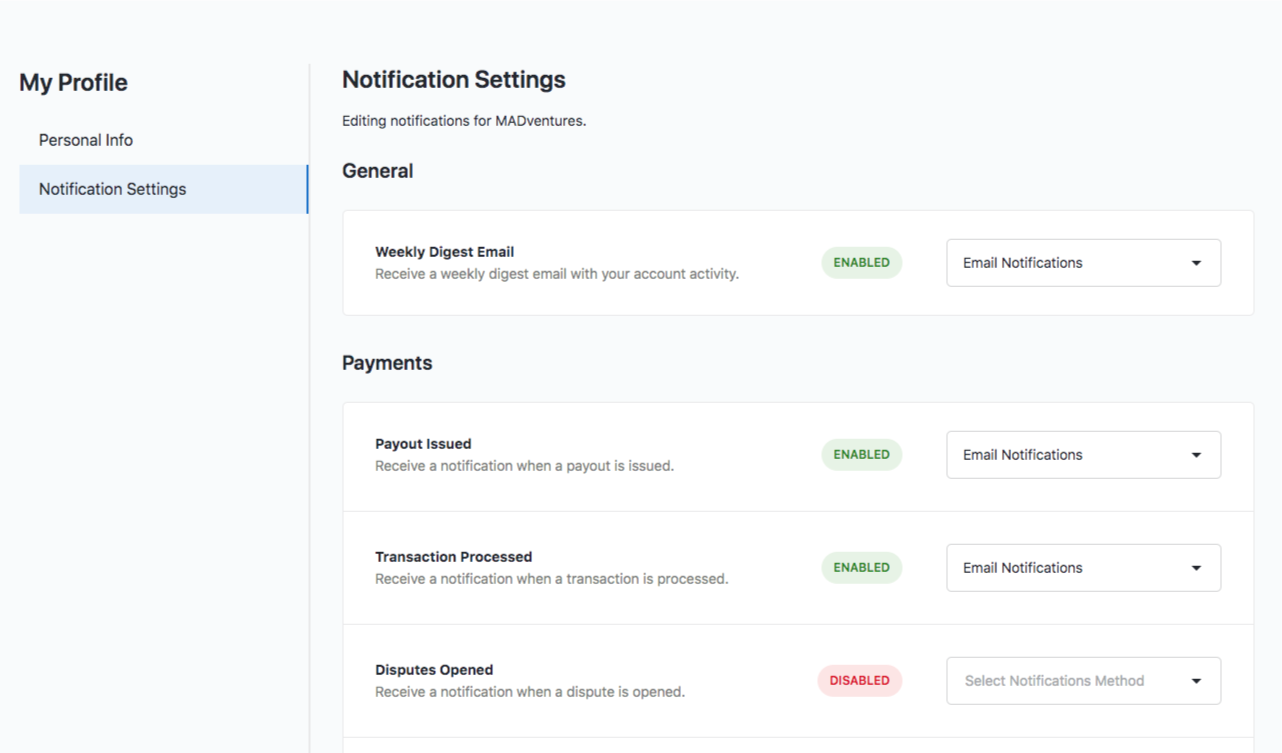Click the Payout Issued ENABLED badge

click(861, 455)
